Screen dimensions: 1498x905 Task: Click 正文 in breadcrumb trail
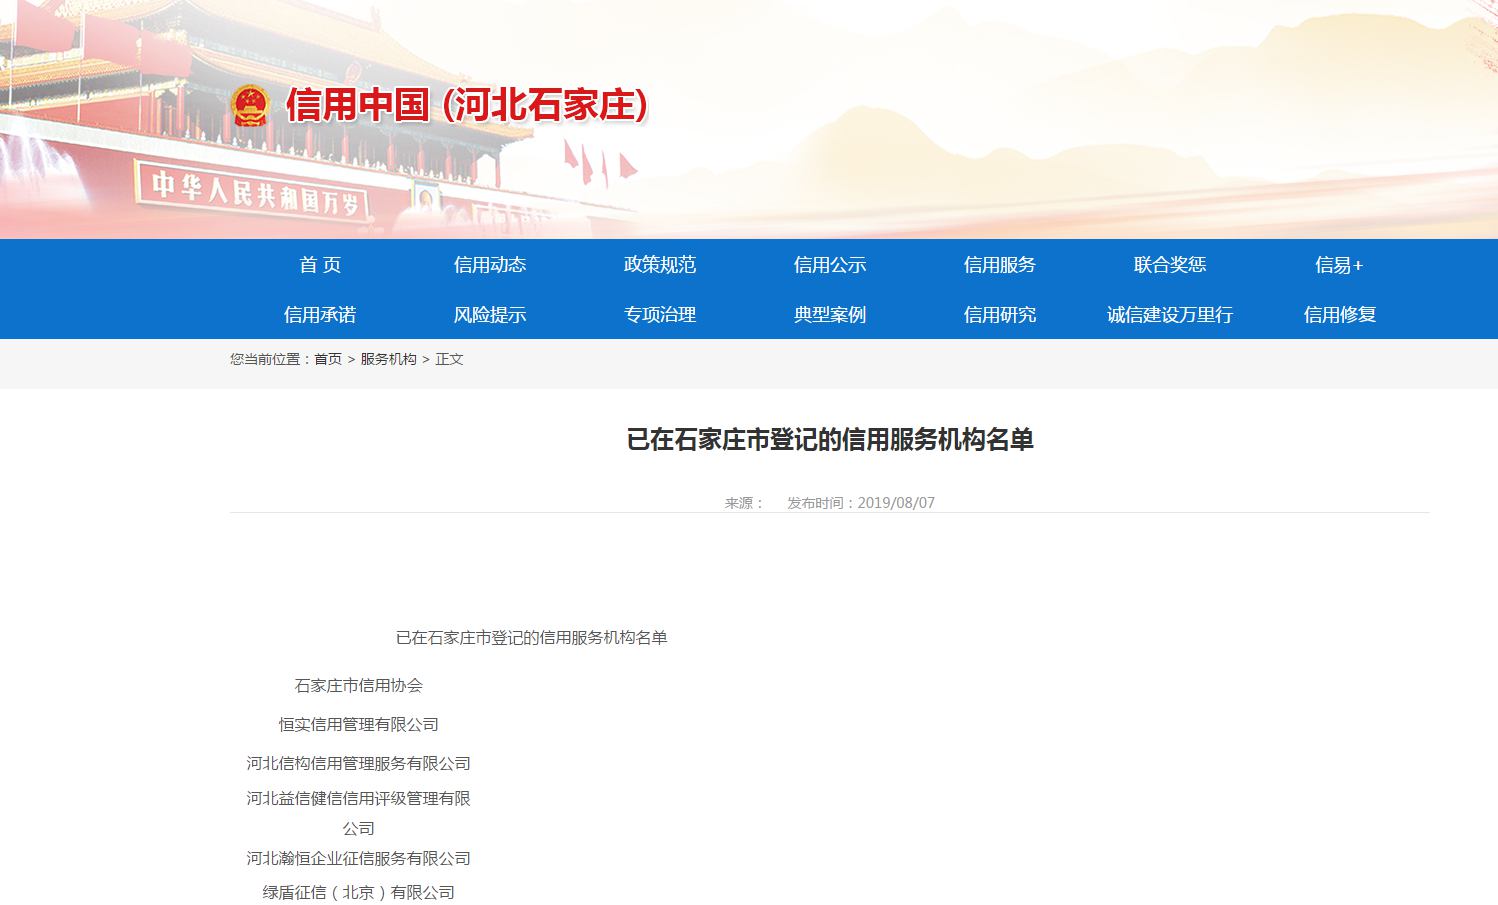click(450, 359)
